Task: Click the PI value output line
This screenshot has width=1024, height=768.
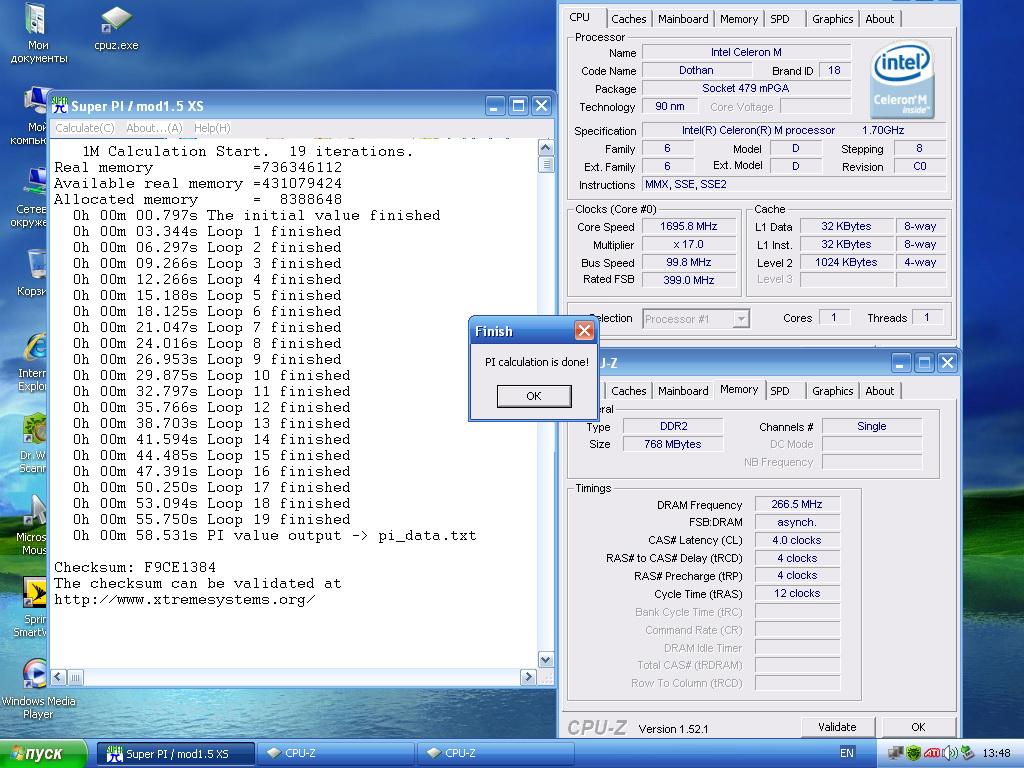Action: click(274, 536)
